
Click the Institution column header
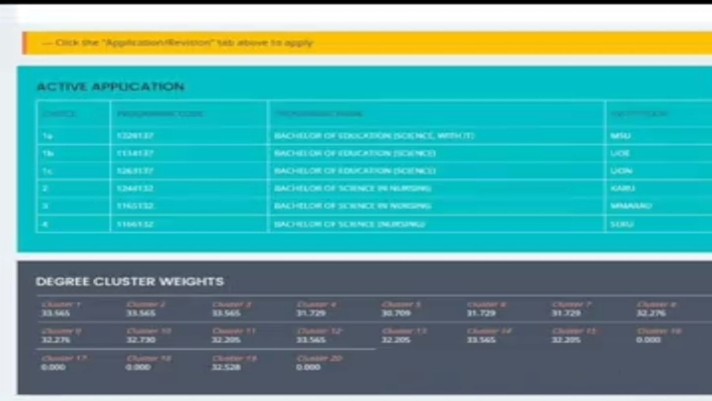[x=639, y=114]
